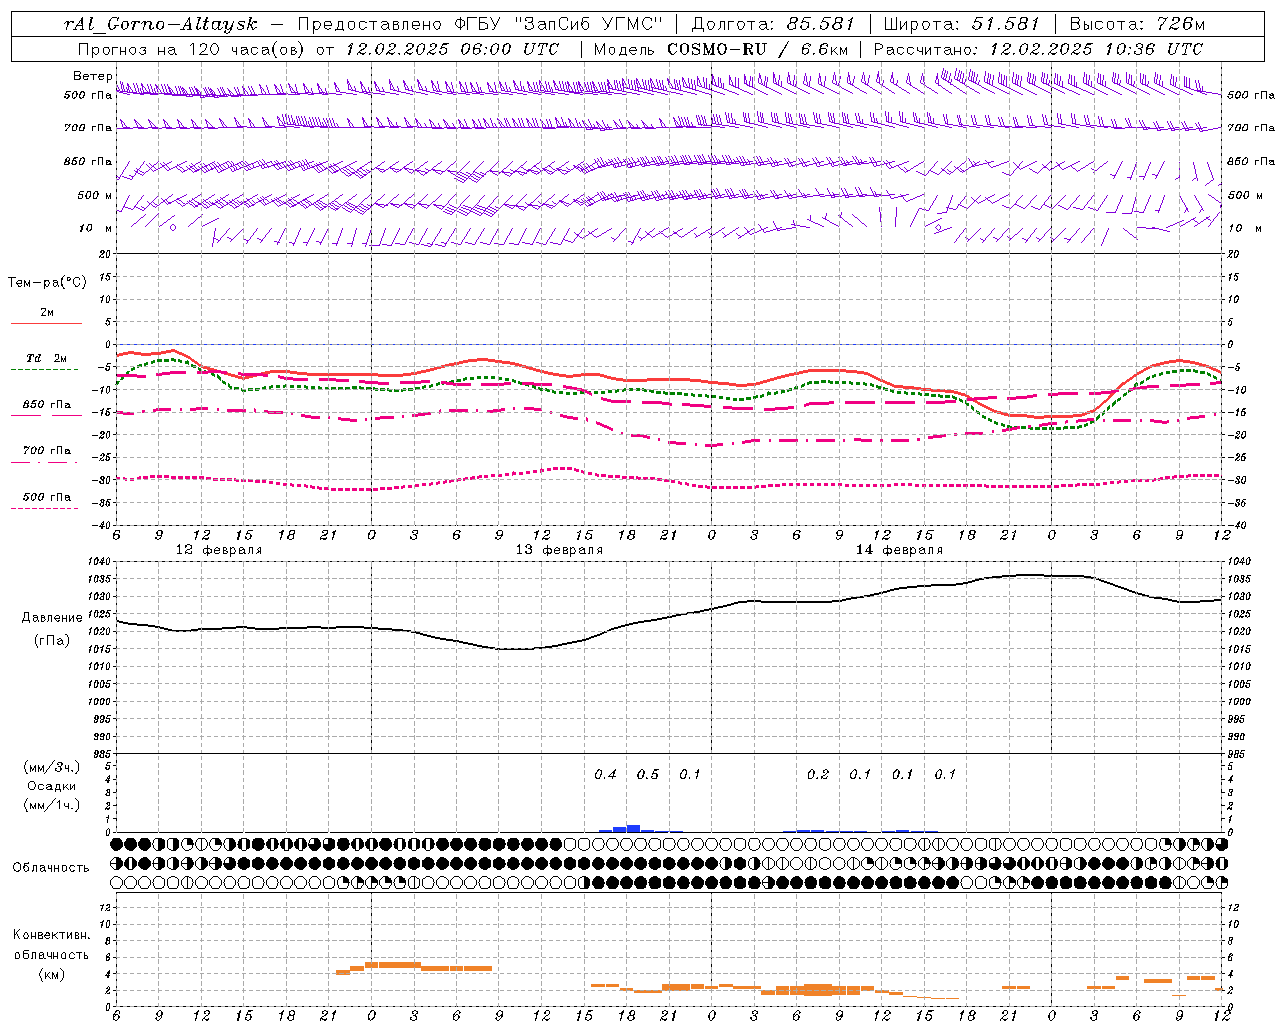This screenshot has width=1280, height=1024.
Task: Click the 'Тем-ра(°C)' temperature panel label
Action: click(x=47, y=283)
